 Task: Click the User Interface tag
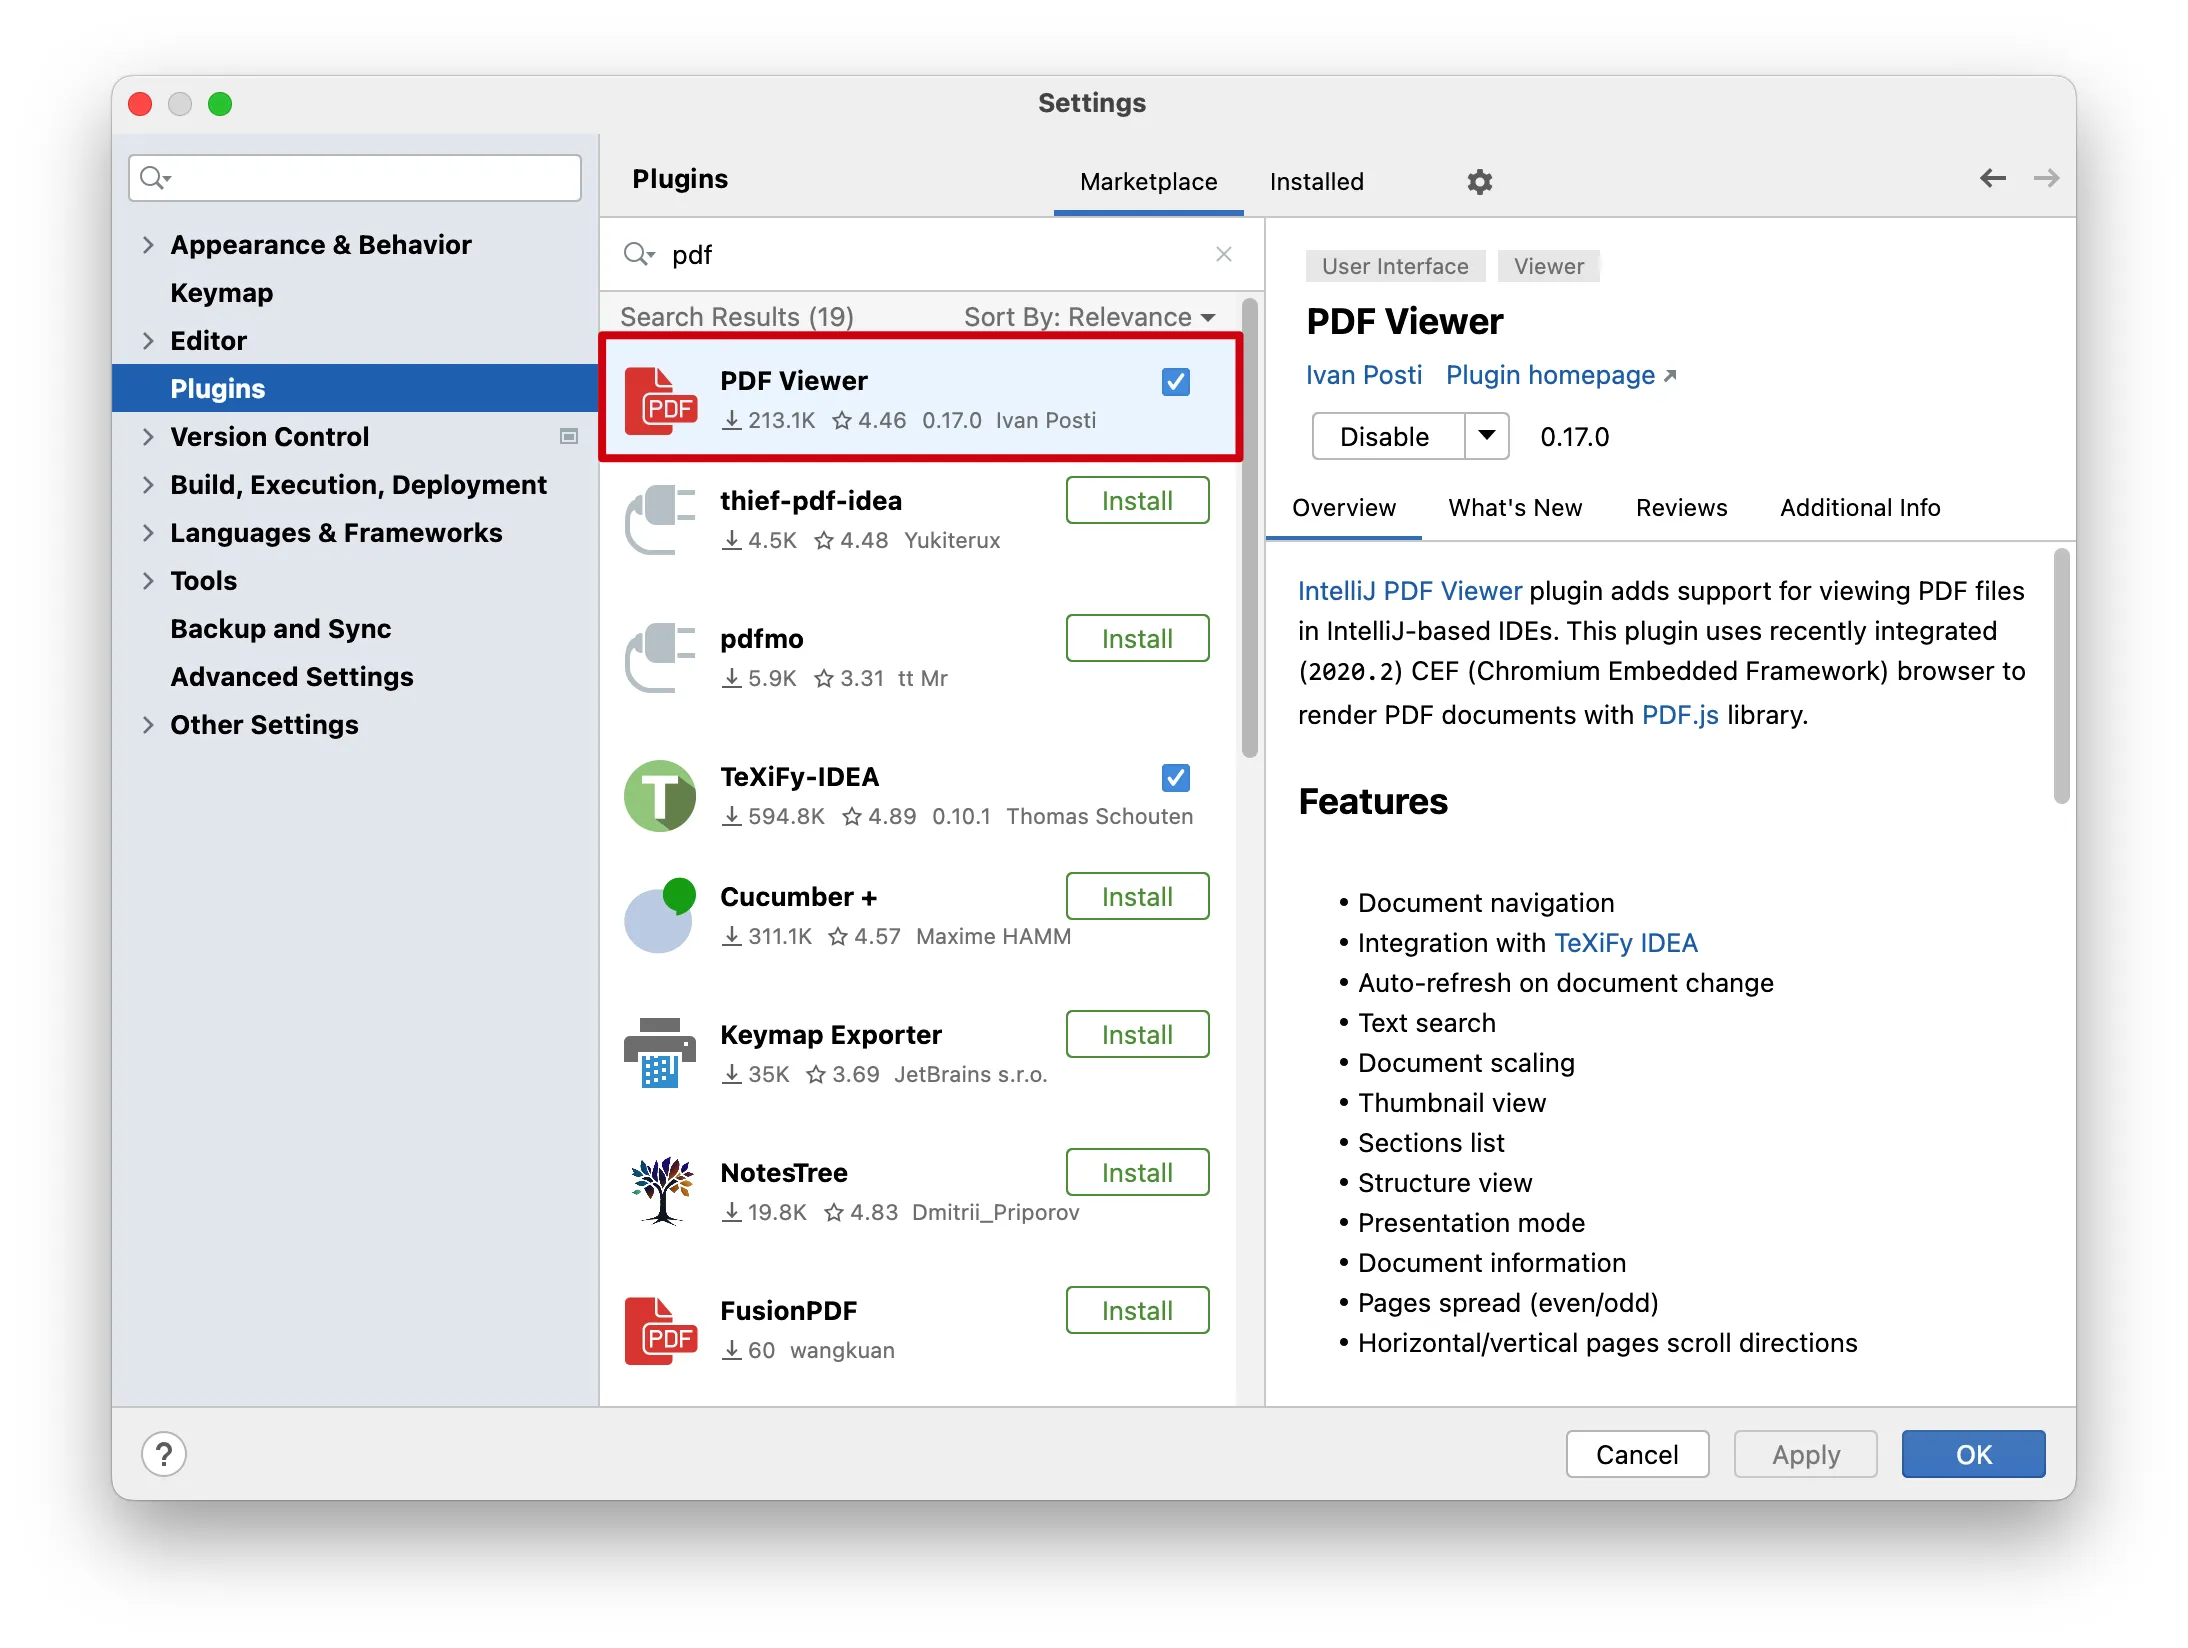tap(1395, 266)
